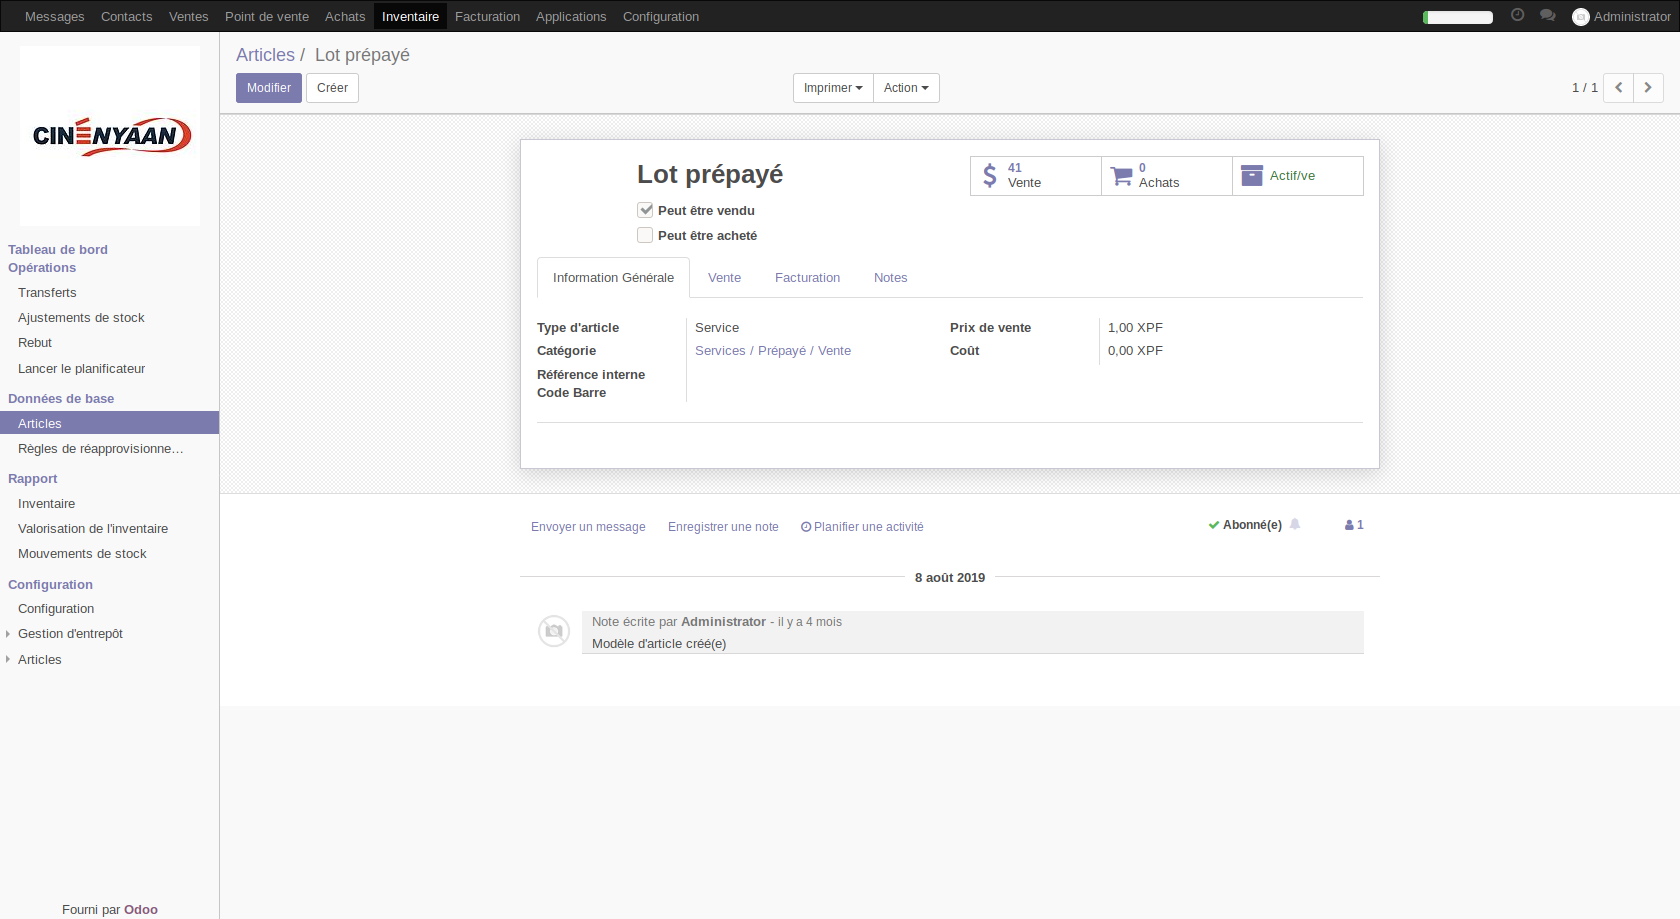Click the archive box Actif/ve icon
Screen dimensions: 1680x919
(1252, 176)
